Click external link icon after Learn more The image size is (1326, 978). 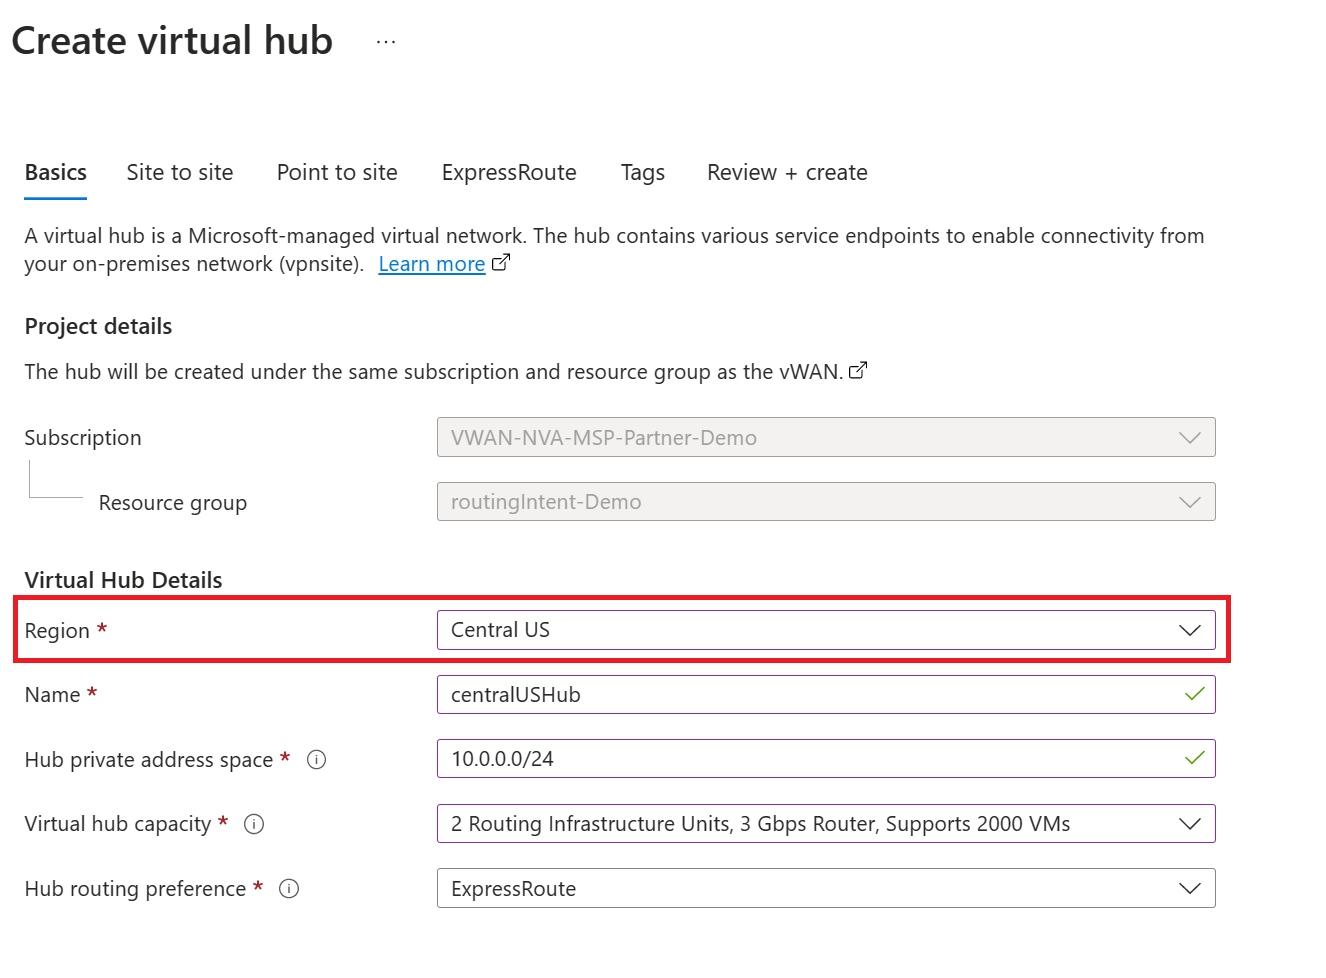[501, 263]
